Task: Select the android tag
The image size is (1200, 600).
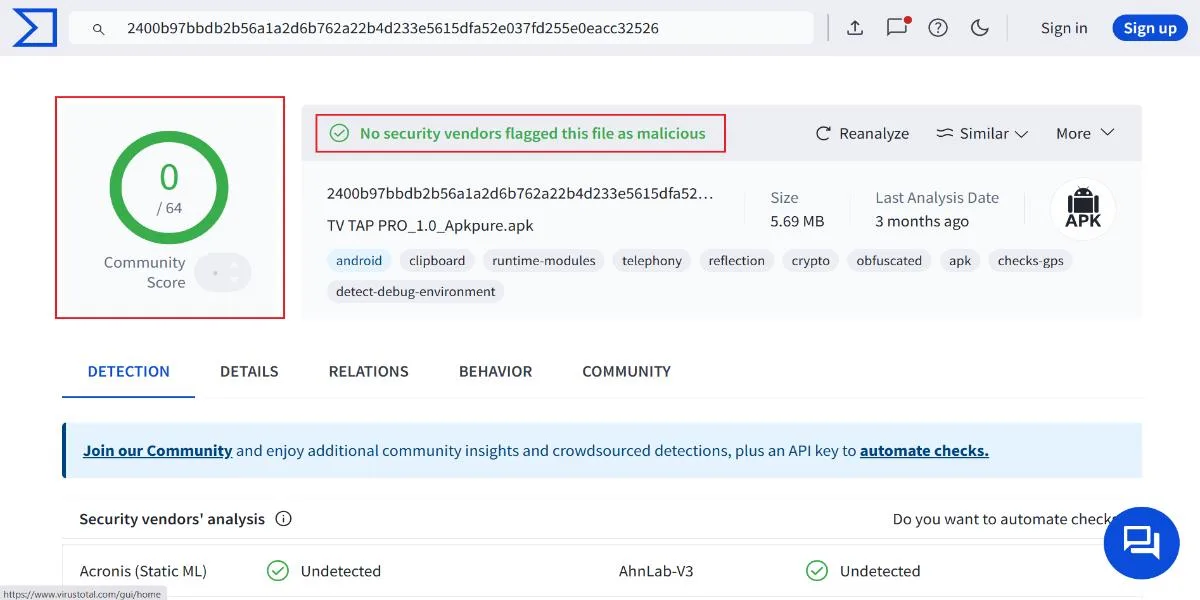Action: (359, 261)
